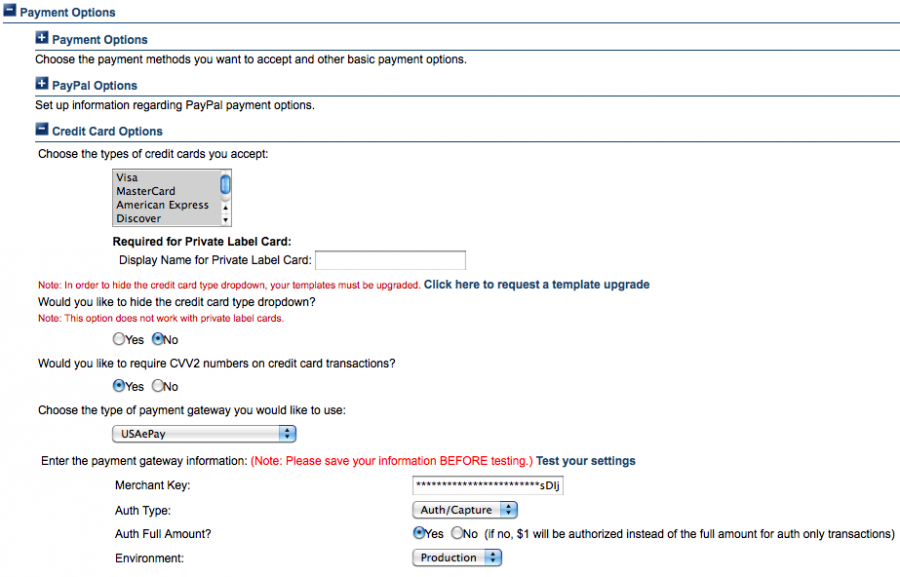Collapse the Credit Card Options minus icon

[x=42, y=130]
